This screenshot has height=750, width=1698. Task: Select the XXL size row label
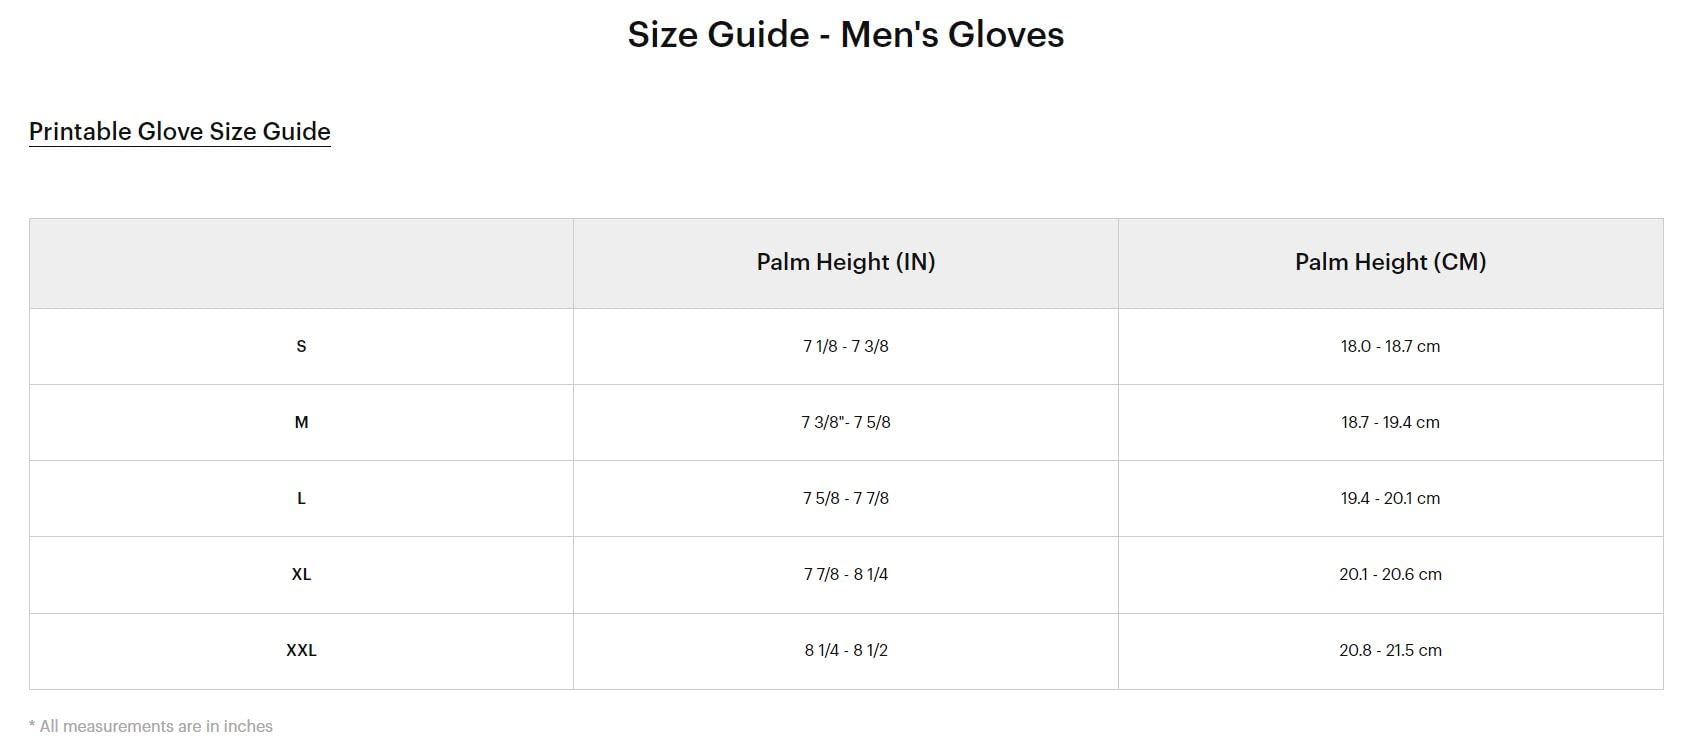[301, 651]
